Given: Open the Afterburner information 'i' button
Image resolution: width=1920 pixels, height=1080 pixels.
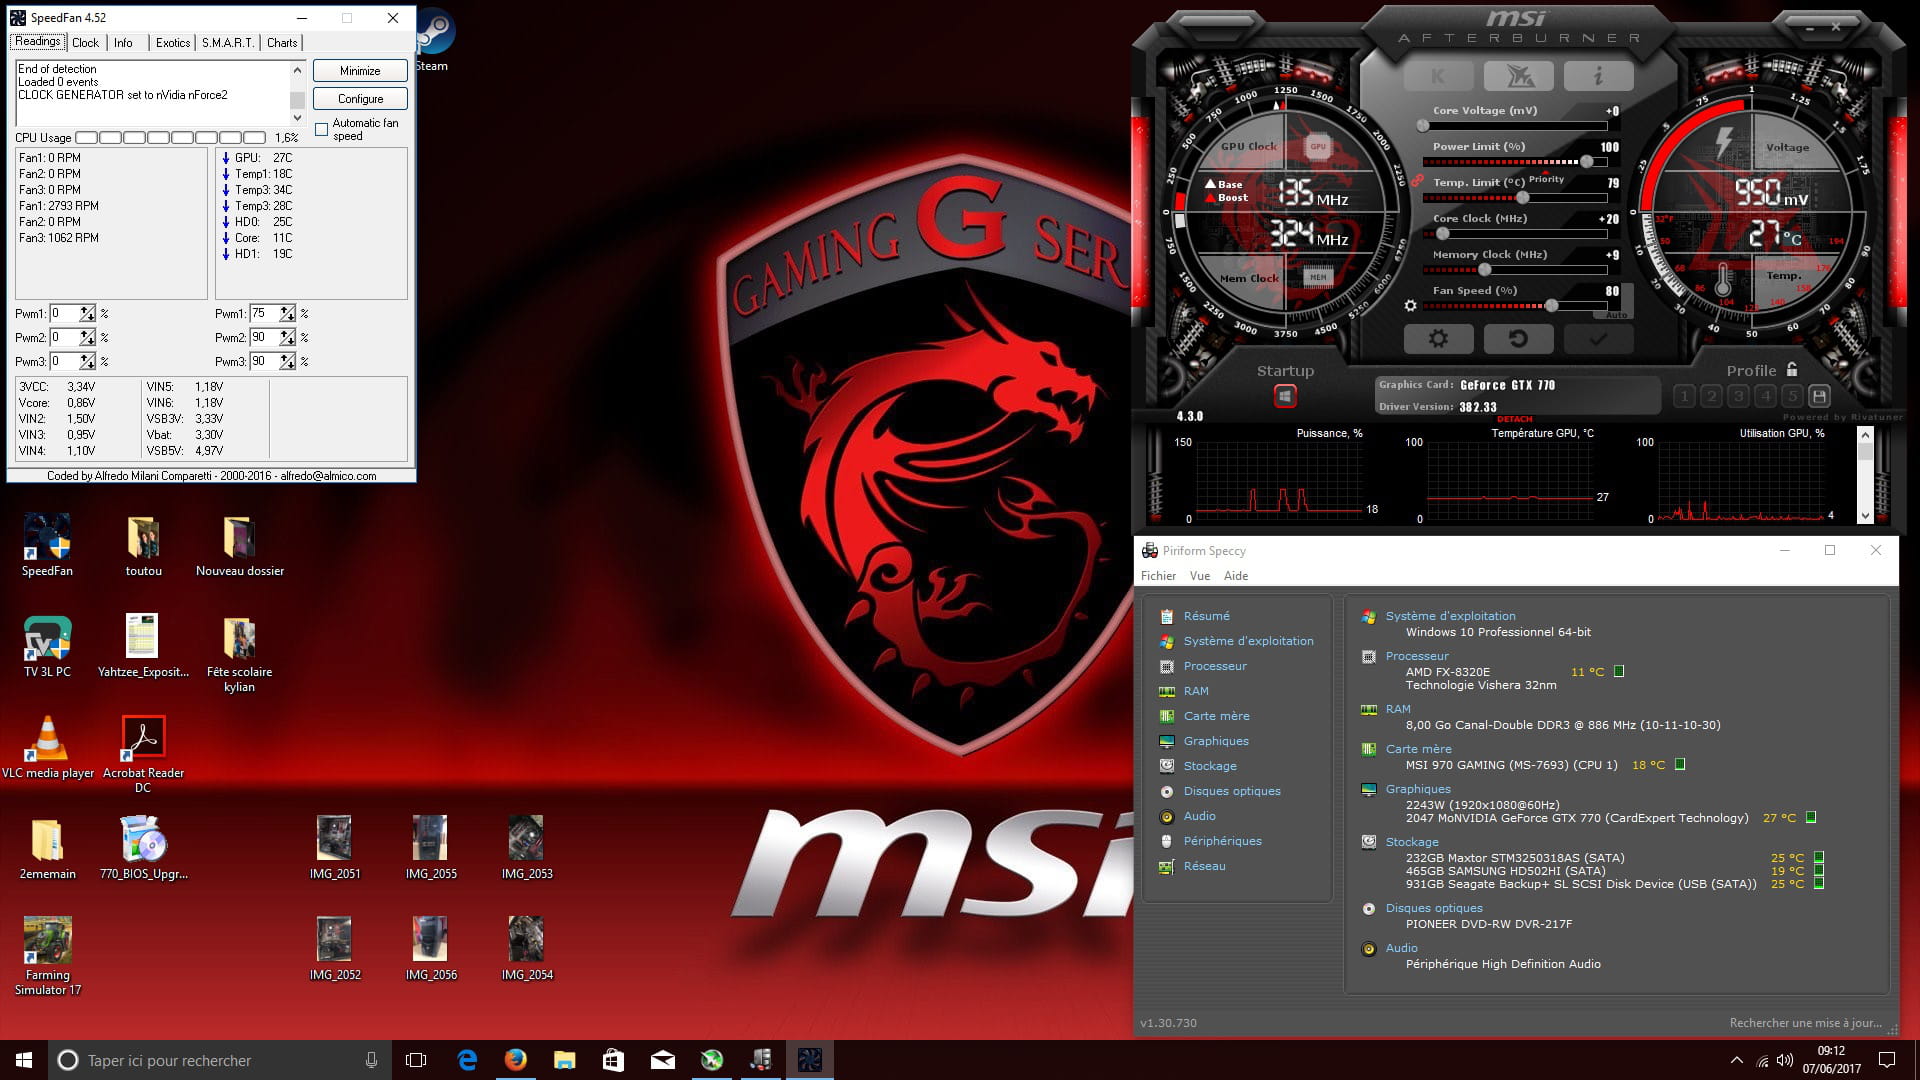Looking at the screenshot, I should coord(1598,76).
